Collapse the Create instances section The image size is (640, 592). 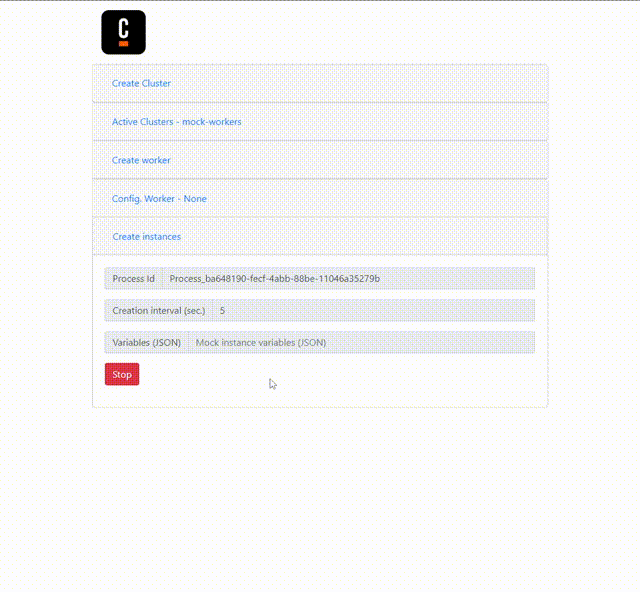point(147,237)
